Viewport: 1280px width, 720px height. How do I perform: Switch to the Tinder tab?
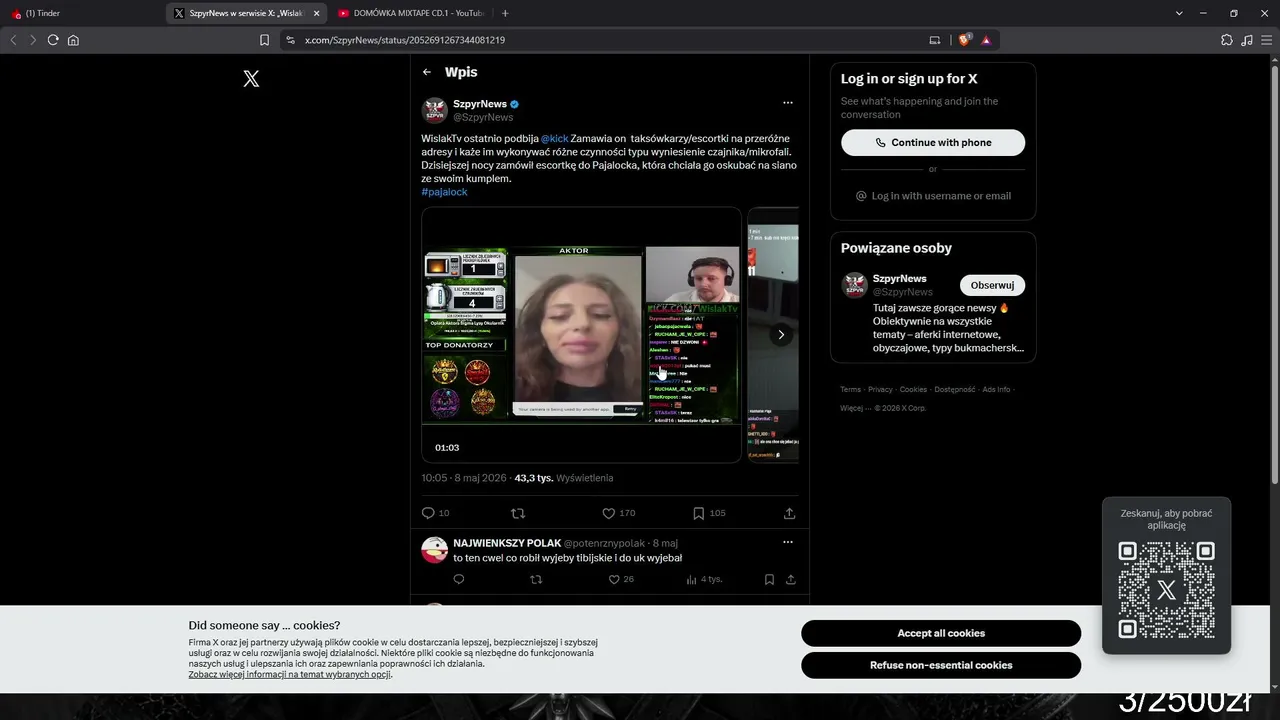(x=80, y=13)
